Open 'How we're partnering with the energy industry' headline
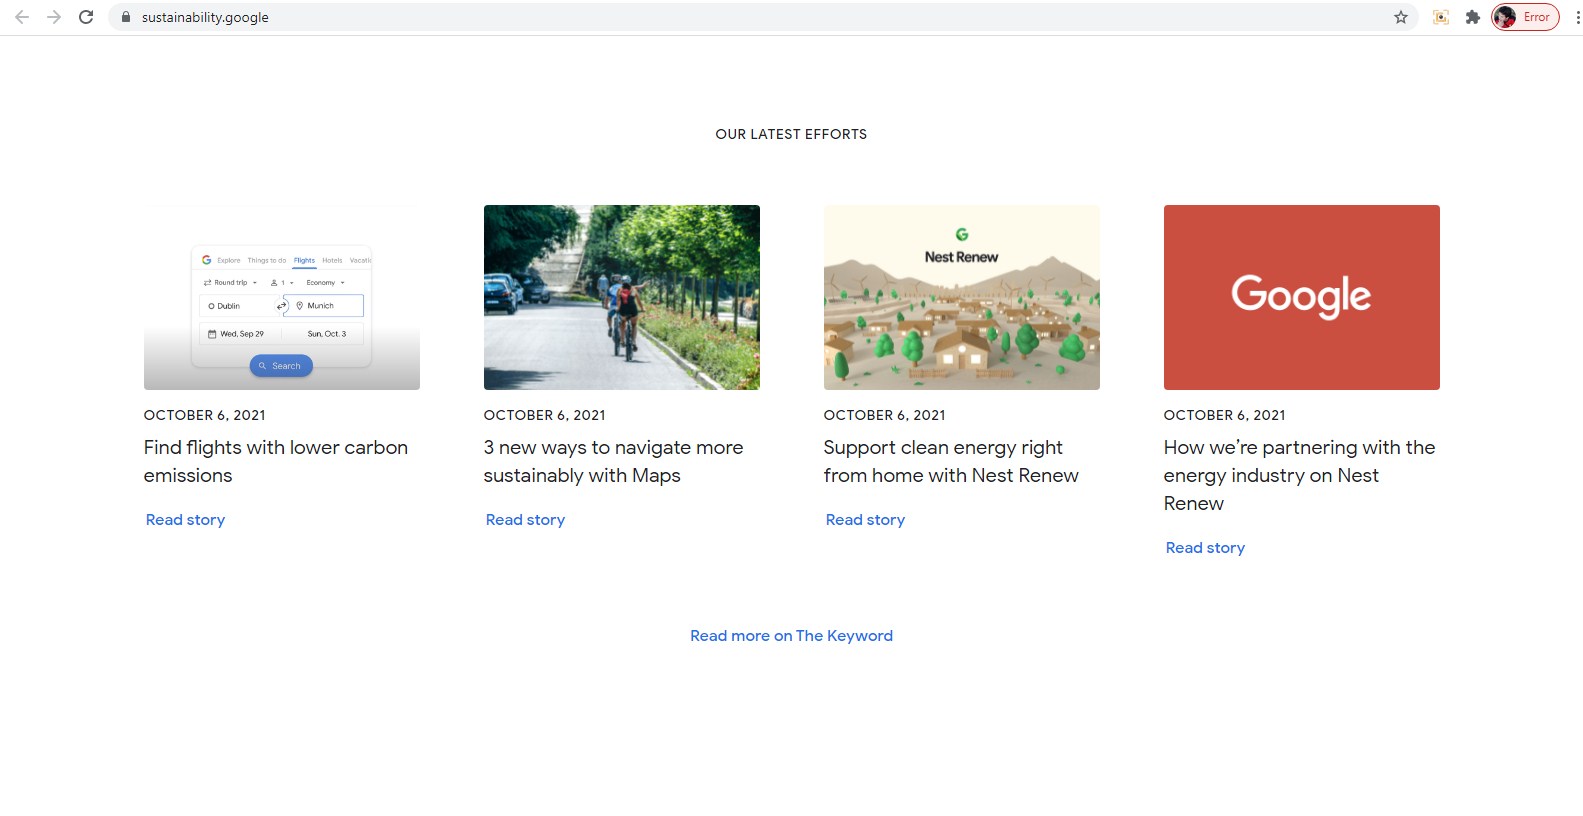The width and height of the screenshot is (1583, 816). (x=1299, y=475)
